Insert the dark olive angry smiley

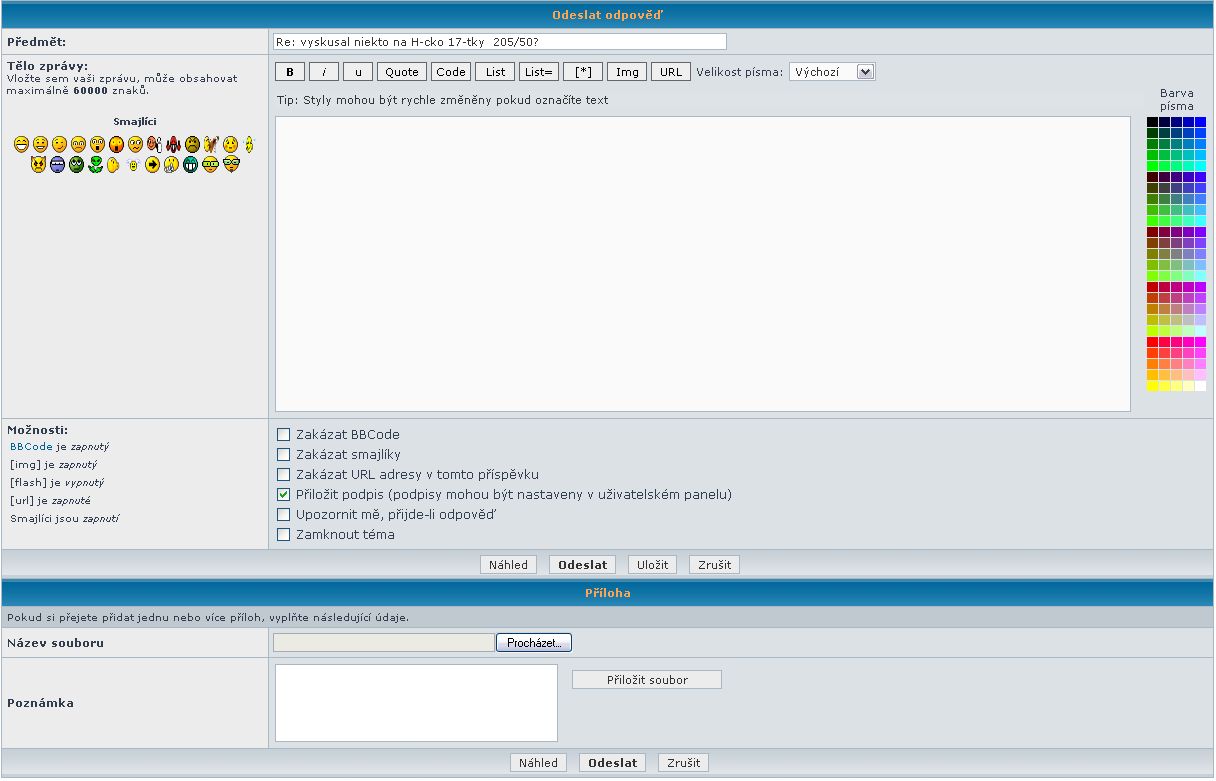click(x=192, y=145)
